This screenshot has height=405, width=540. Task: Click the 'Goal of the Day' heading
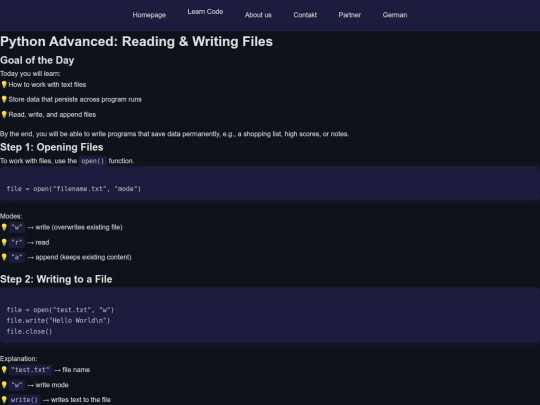[37, 60]
